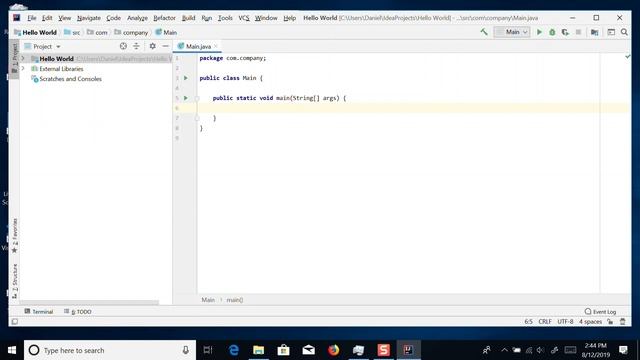Toggle the Favorites side tool button
This screenshot has width=640, height=360.
click(x=14, y=236)
